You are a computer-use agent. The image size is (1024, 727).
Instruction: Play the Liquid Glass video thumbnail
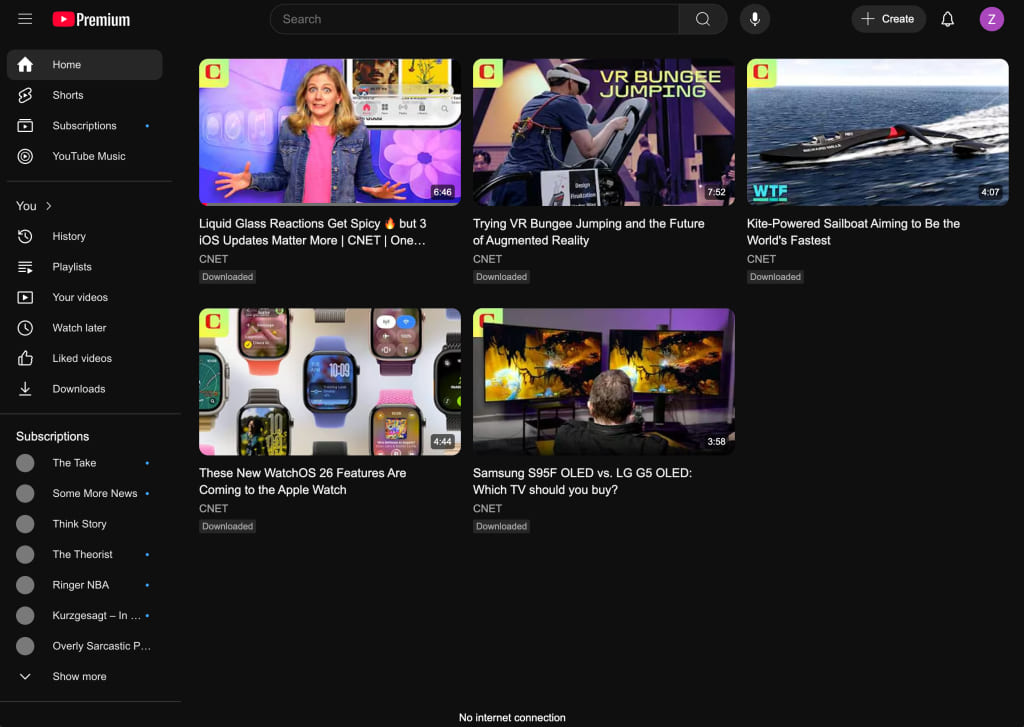(x=330, y=132)
